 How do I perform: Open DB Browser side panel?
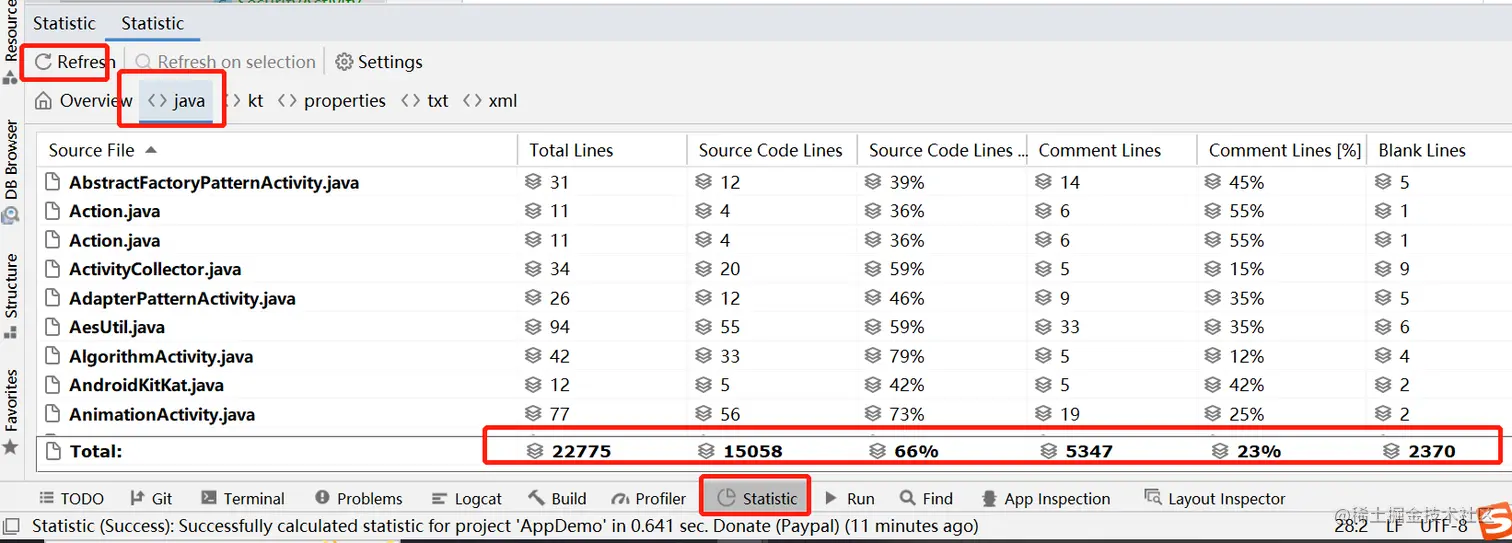[x=11, y=170]
